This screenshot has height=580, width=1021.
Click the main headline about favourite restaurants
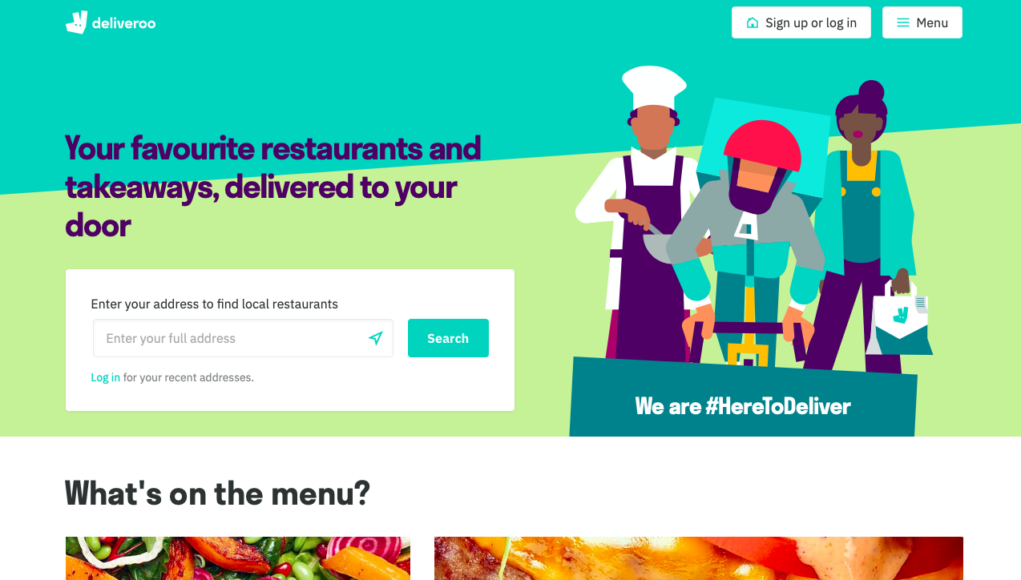[x=273, y=187]
